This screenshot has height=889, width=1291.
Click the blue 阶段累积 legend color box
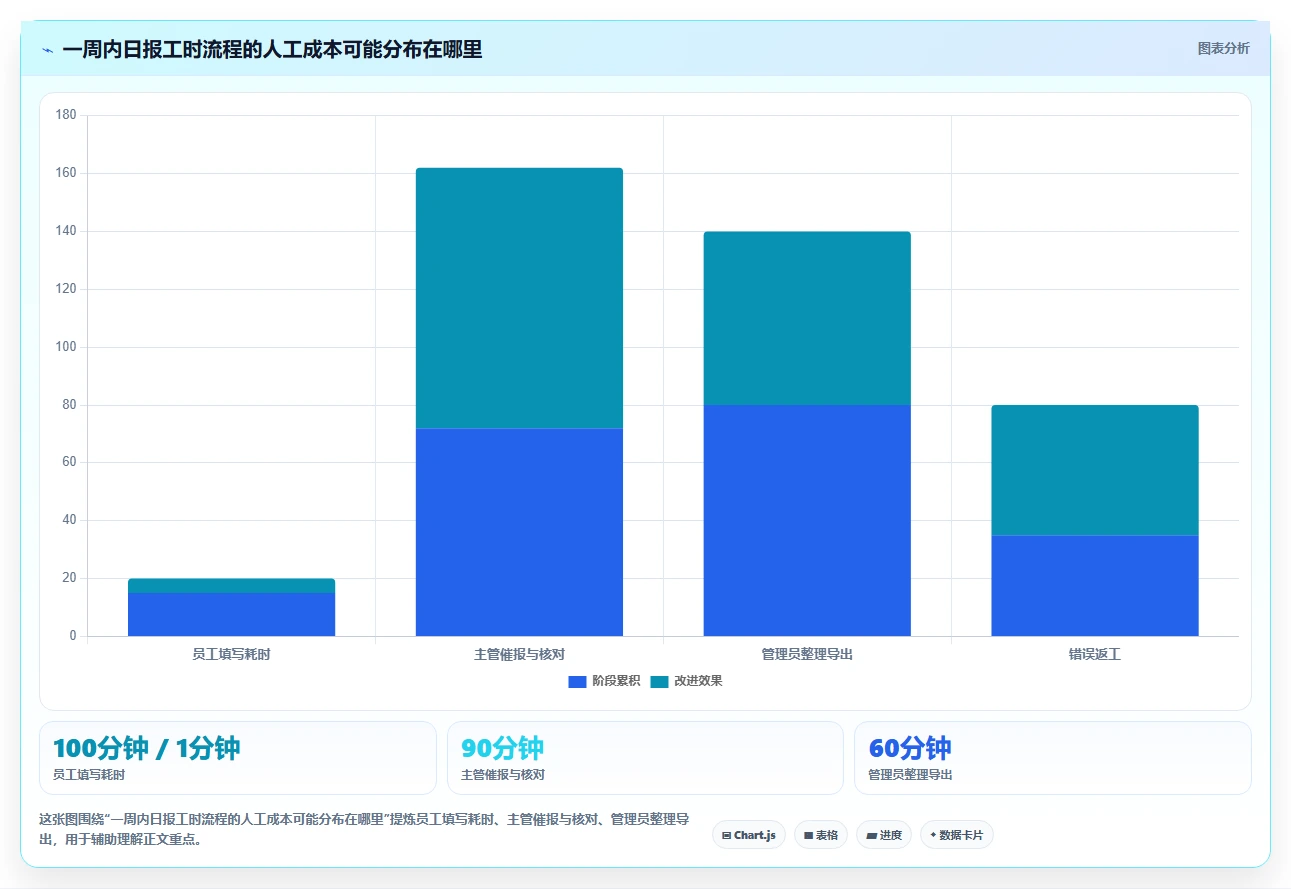[x=577, y=681]
